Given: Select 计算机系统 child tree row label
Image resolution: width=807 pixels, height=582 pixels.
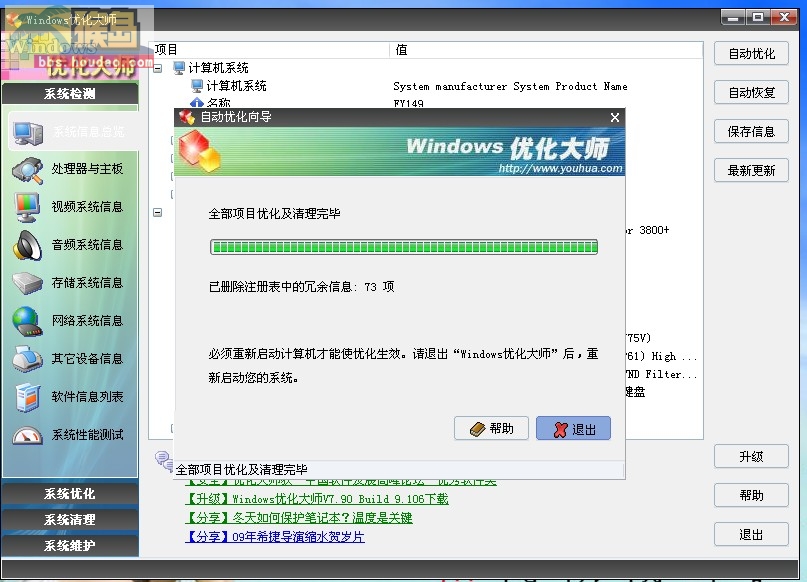Looking at the screenshot, I should tap(236, 86).
